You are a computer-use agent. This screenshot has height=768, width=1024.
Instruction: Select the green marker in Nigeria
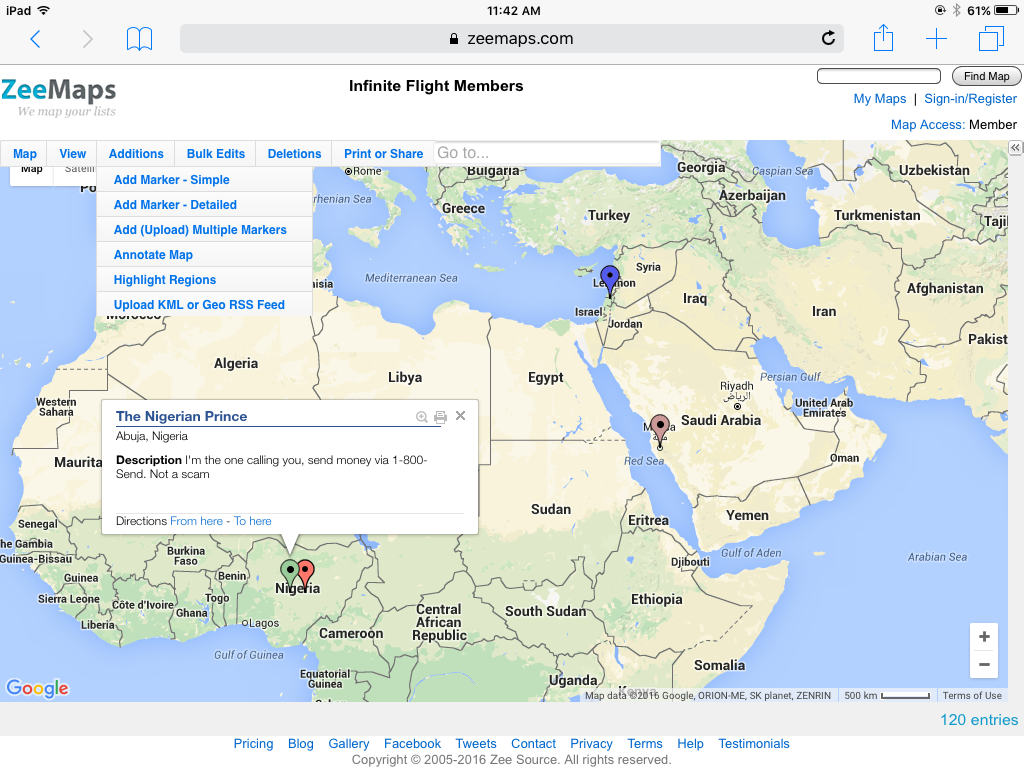[290, 575]
